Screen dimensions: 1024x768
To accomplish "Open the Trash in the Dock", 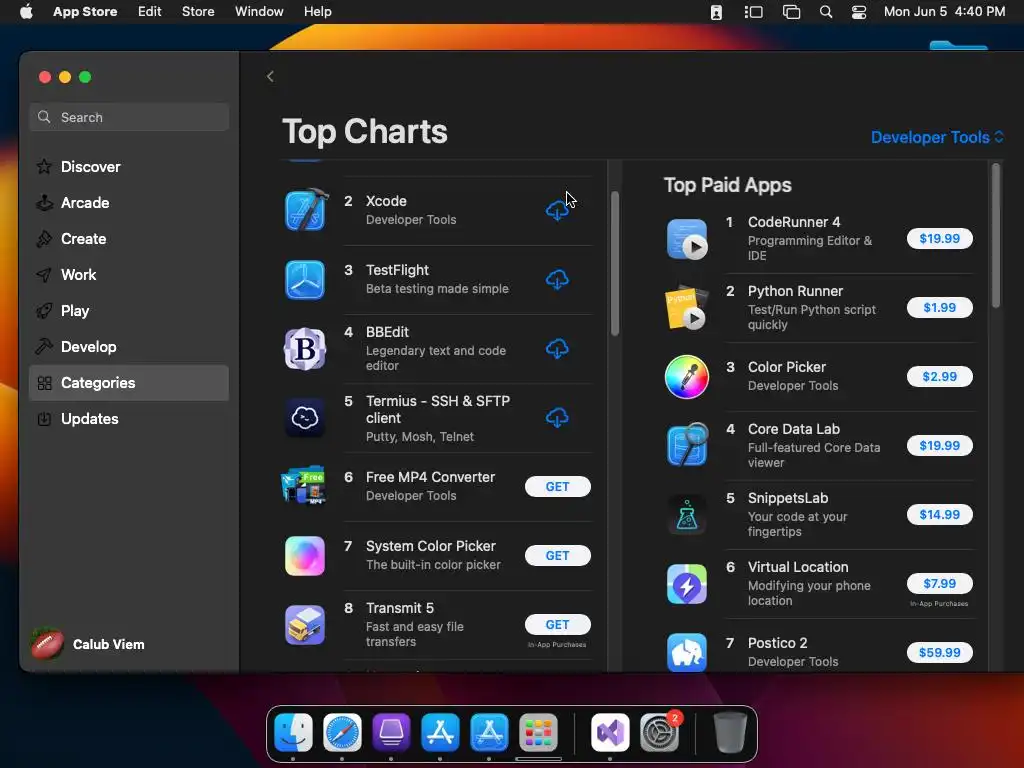I will tap(729, 733).
